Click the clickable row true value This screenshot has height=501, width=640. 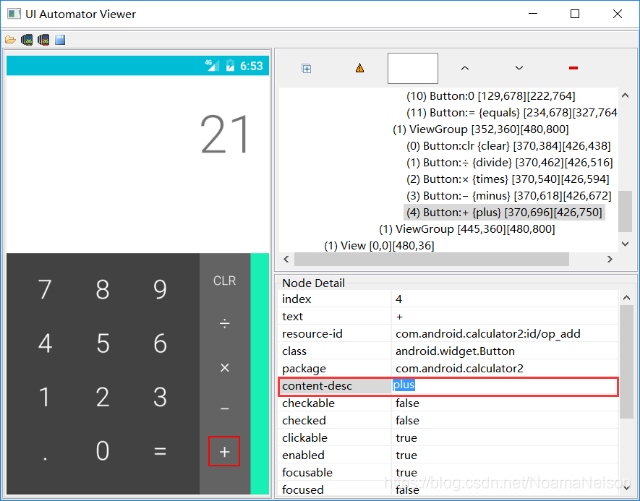[x=406, y=438]
